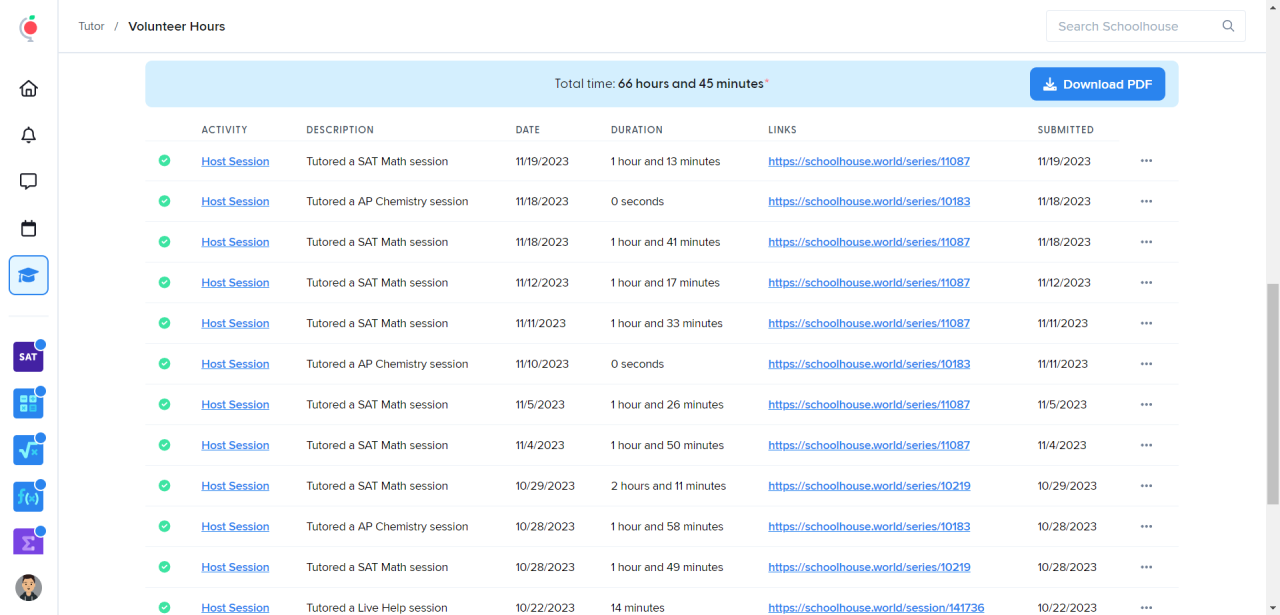Select the graduation cap tutor icon

coord(29,275)
